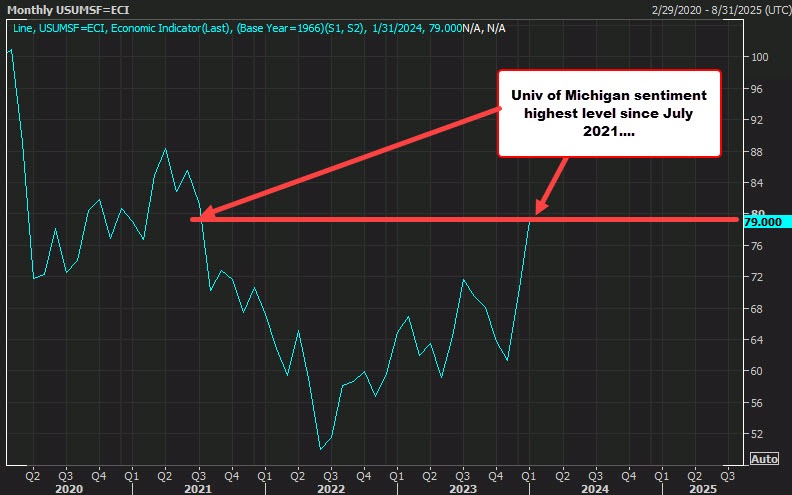Click the 2020 year label on time axis
Screen dimensions: 792x495
pyautogui.click(x=69, y=489)
